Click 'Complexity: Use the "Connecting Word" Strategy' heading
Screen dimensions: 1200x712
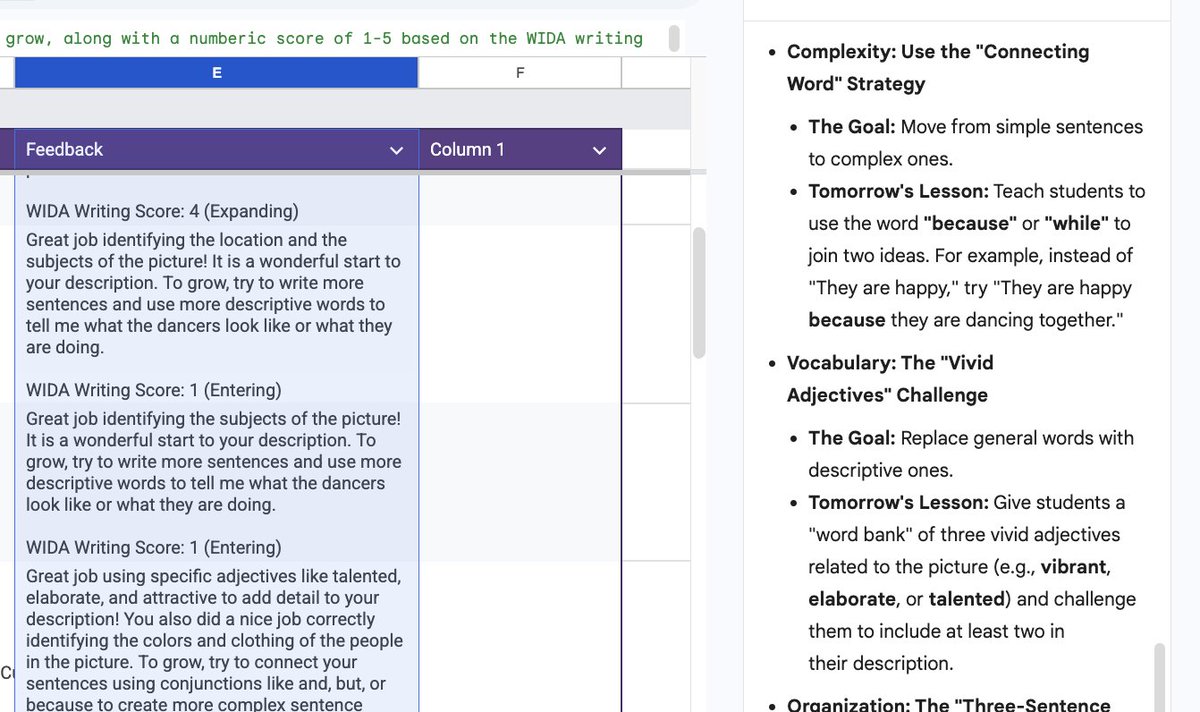point(937,67)
